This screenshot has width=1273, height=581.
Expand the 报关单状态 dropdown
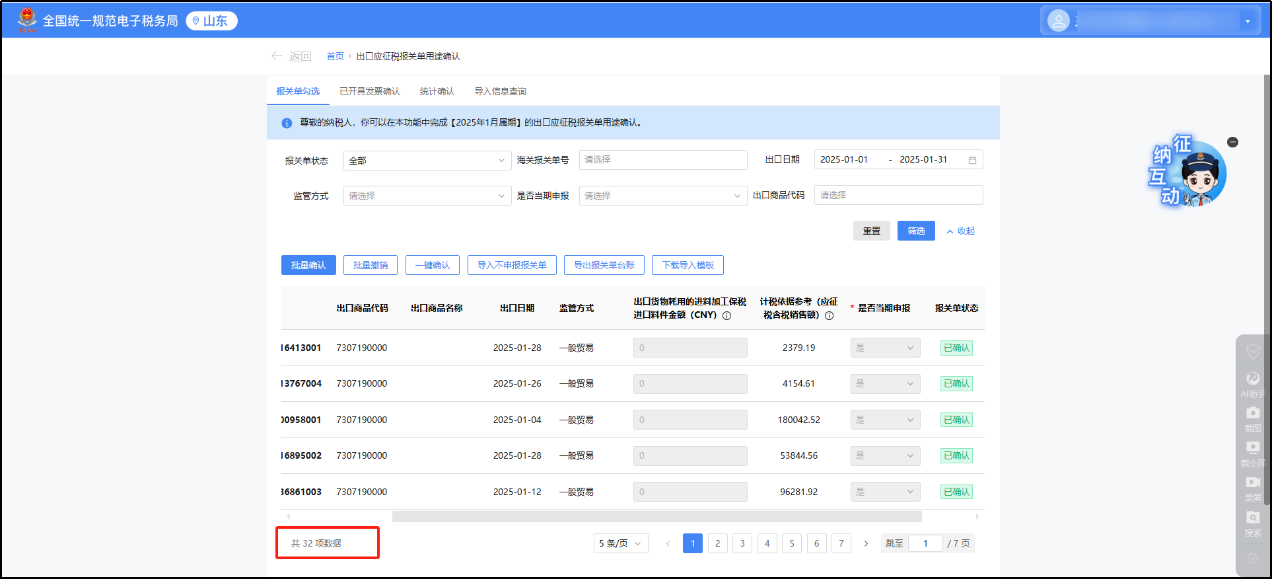427,160
